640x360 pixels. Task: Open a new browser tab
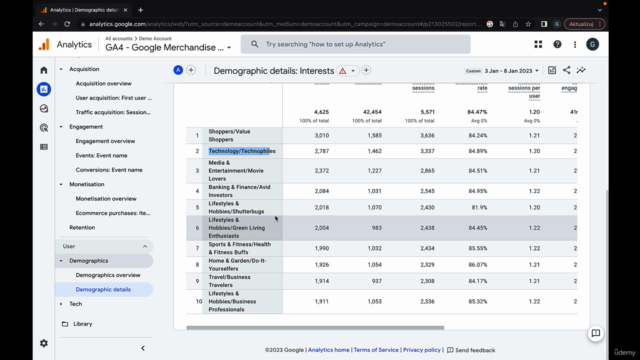click(140, 10)
